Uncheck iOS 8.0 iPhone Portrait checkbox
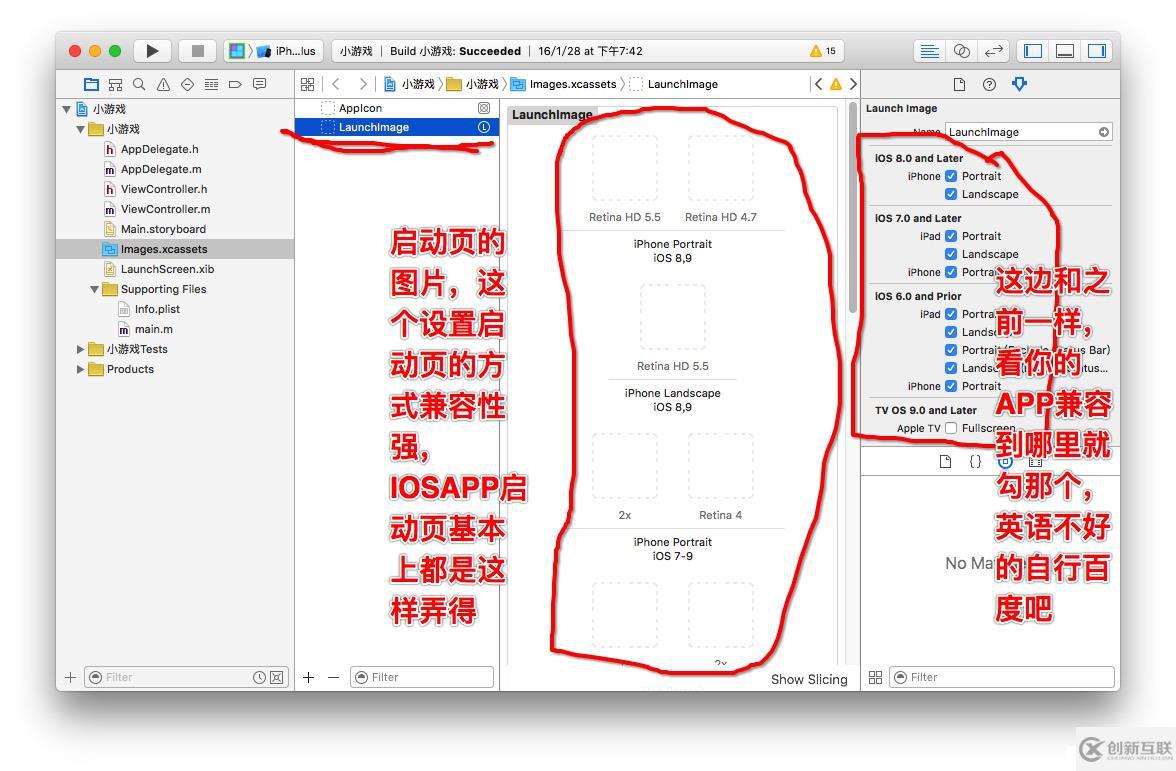The image size is (1176, 771). [x=951, y=176]
